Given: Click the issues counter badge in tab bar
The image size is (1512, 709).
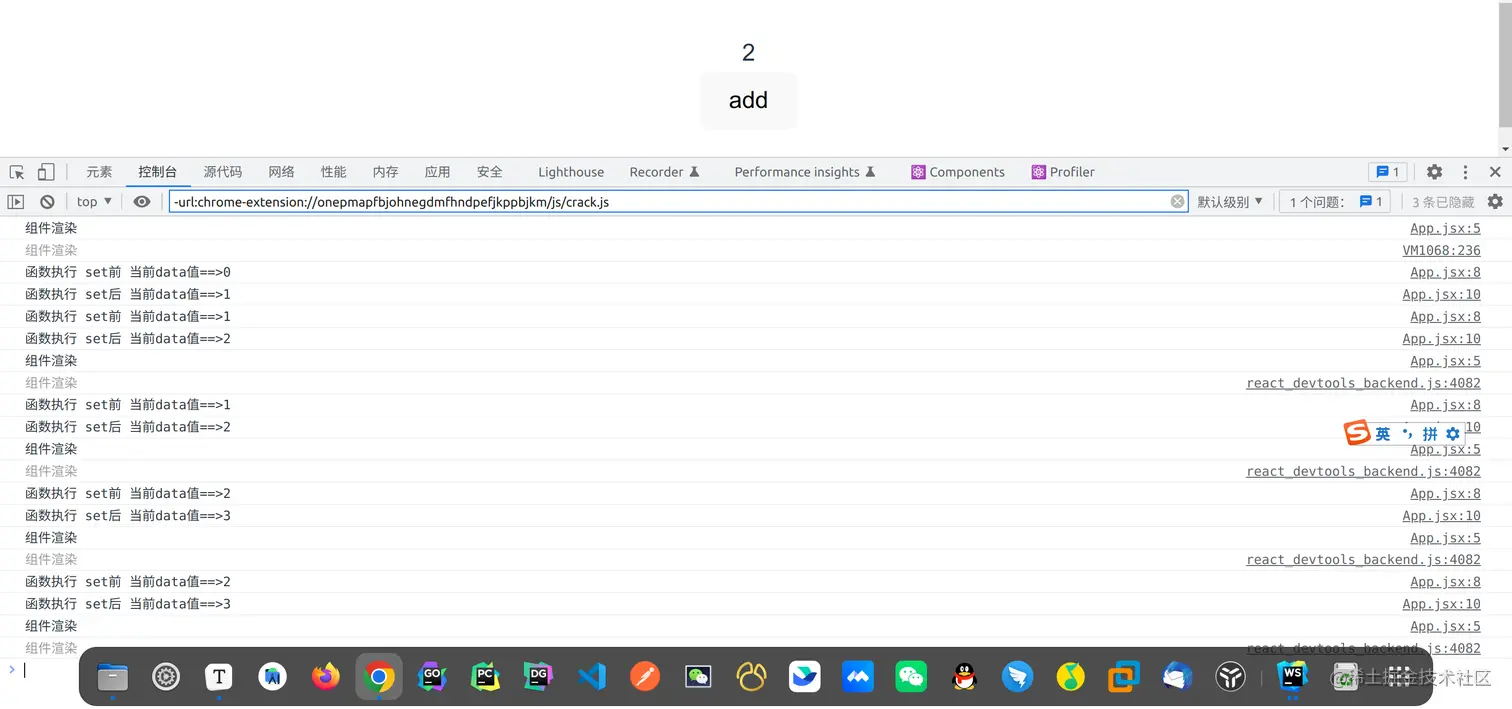Looking at the screenshot, I should pyautogui.click(x=1389, y=172).
